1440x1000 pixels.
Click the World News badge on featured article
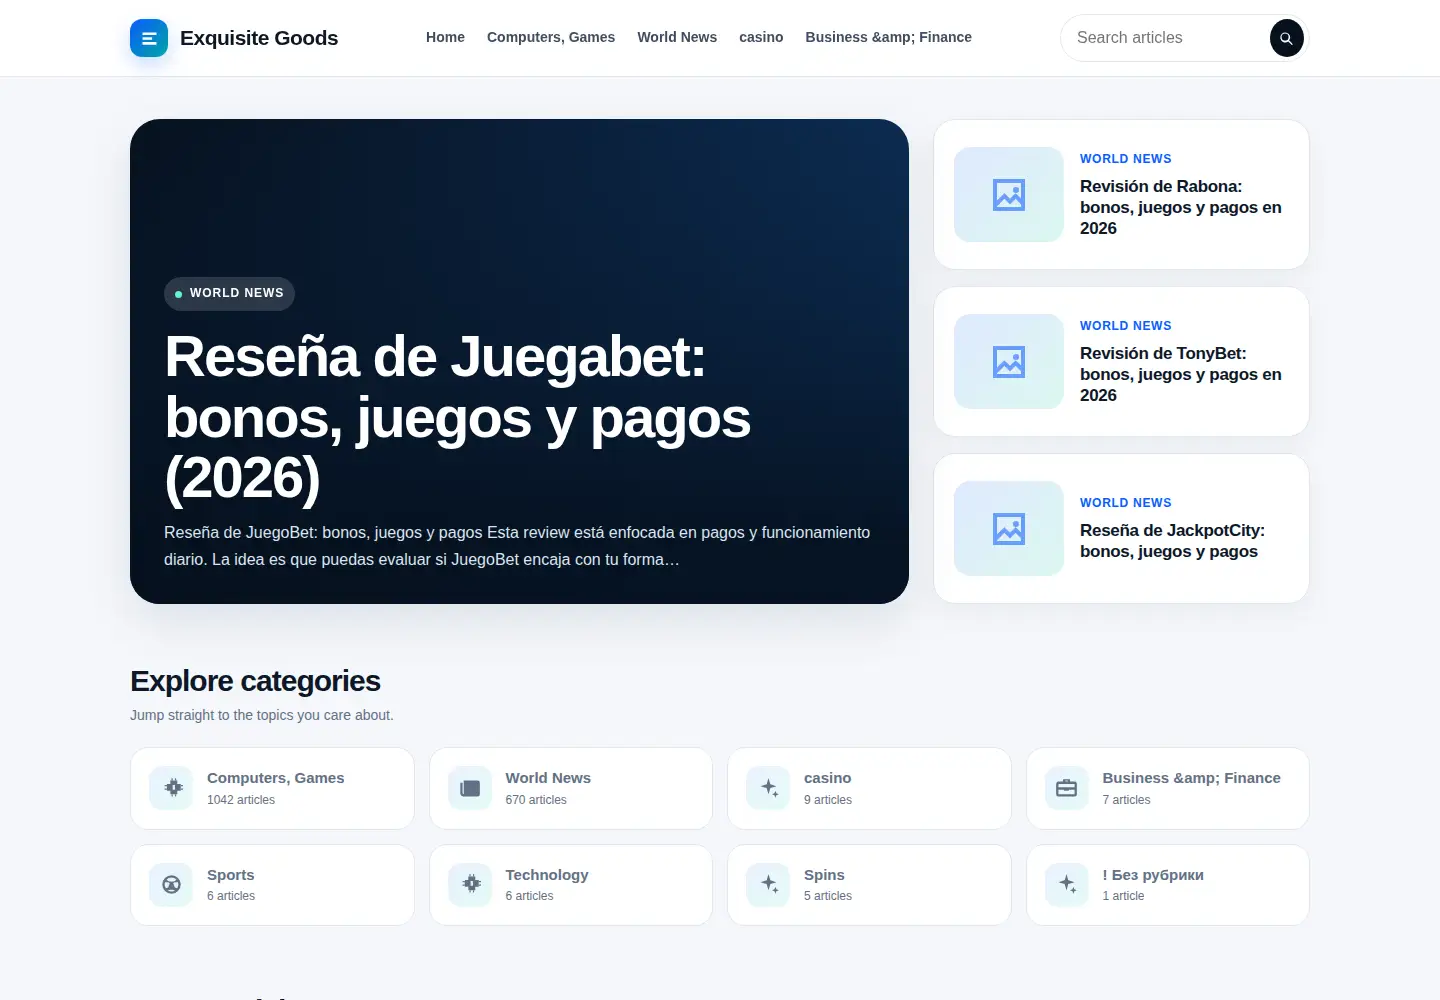pos(229,293)
